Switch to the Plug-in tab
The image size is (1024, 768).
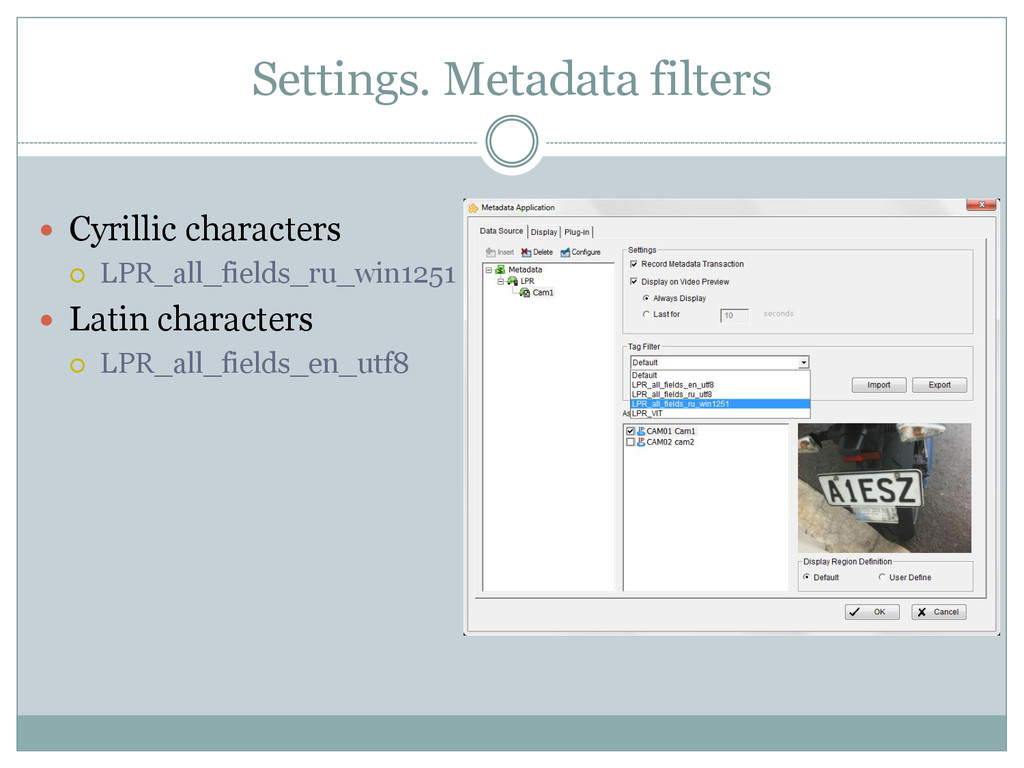(x=577, y=232)
